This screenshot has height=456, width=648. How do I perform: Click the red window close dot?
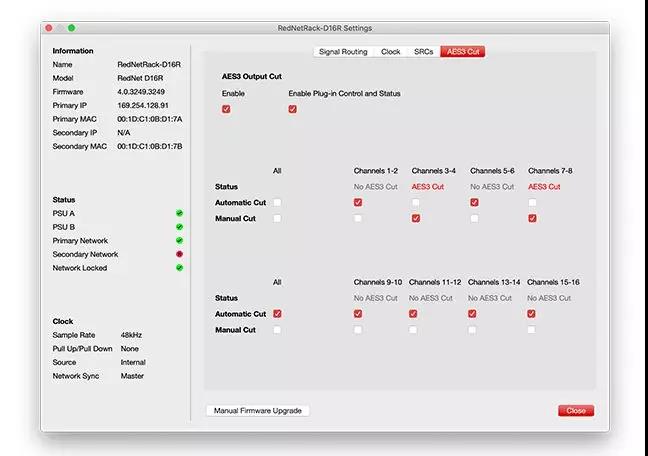coord(49,28)
